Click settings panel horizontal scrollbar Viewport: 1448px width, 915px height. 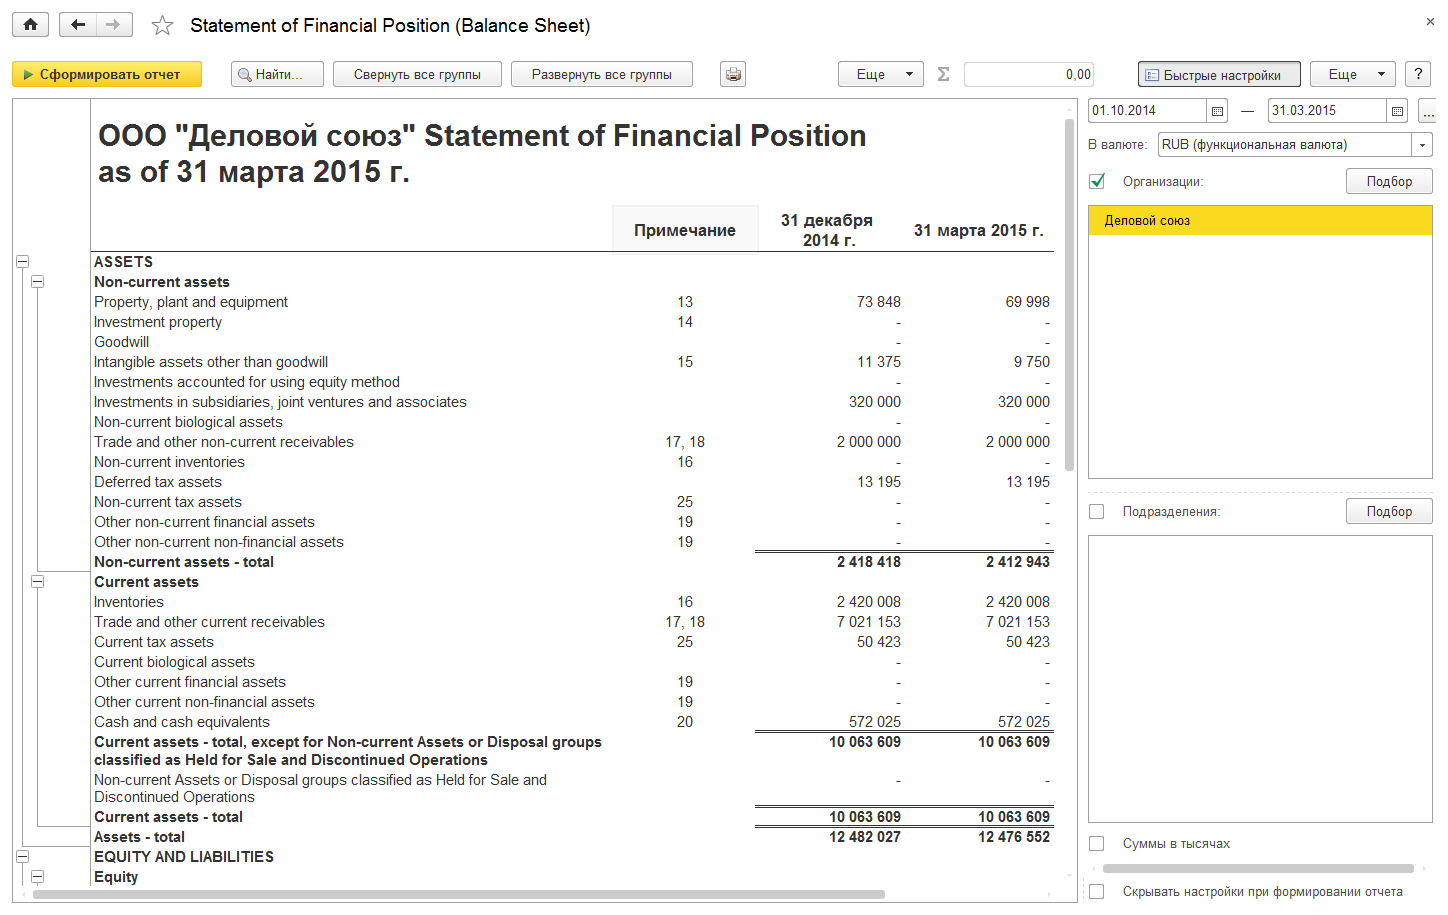1258,868
